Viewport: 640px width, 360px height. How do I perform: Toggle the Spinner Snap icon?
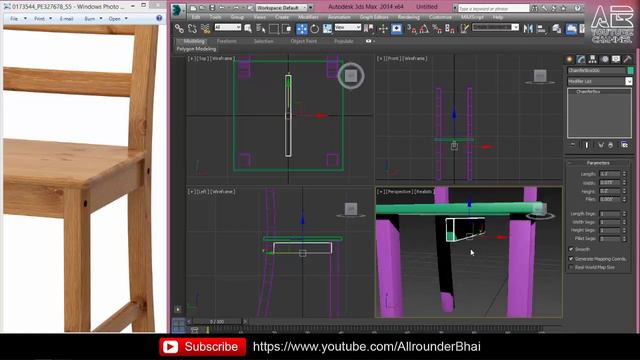(x=450, y=29)
